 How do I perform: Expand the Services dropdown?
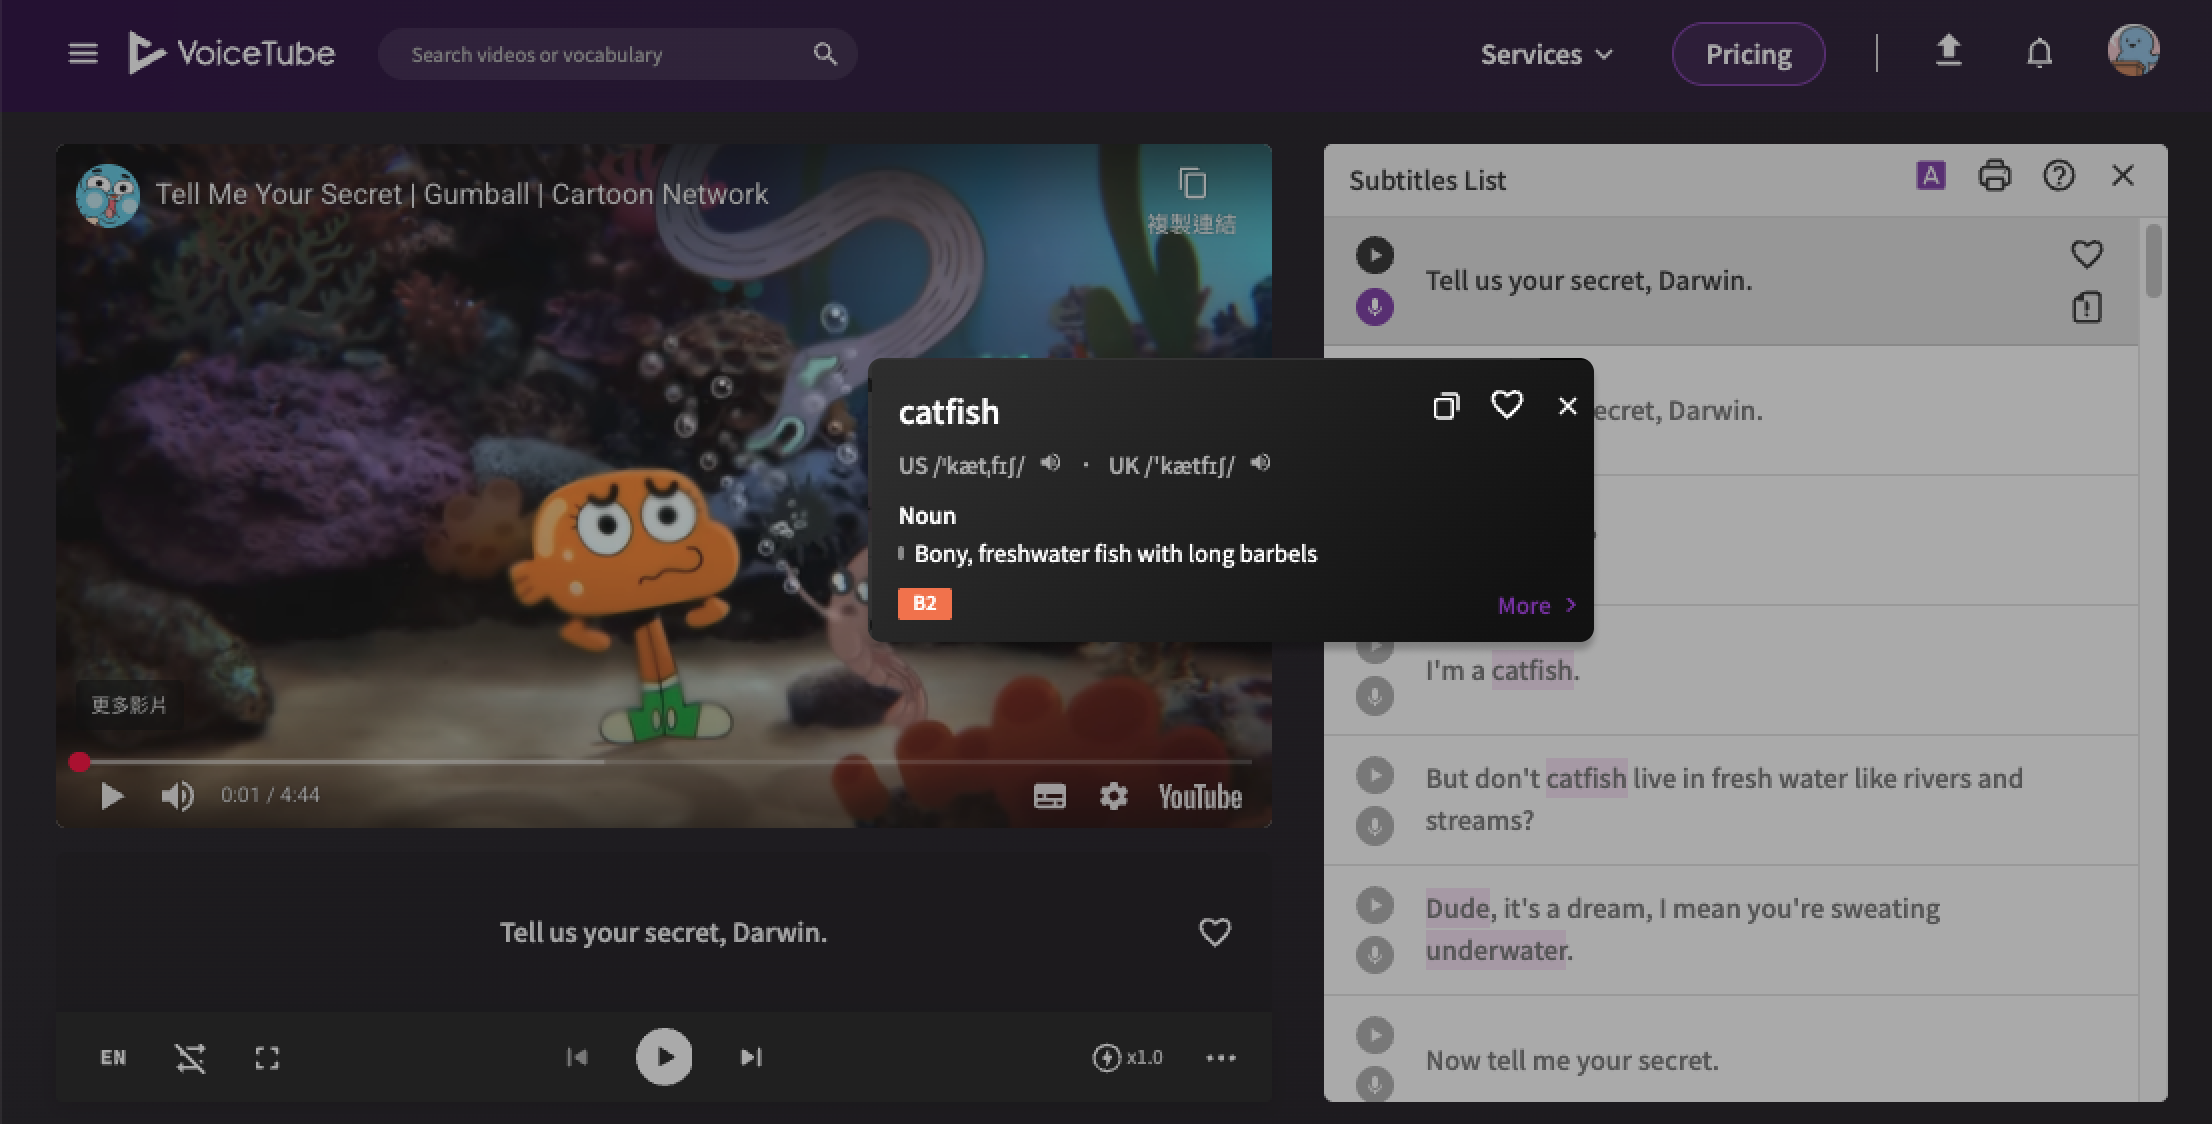click(1546, 54)
